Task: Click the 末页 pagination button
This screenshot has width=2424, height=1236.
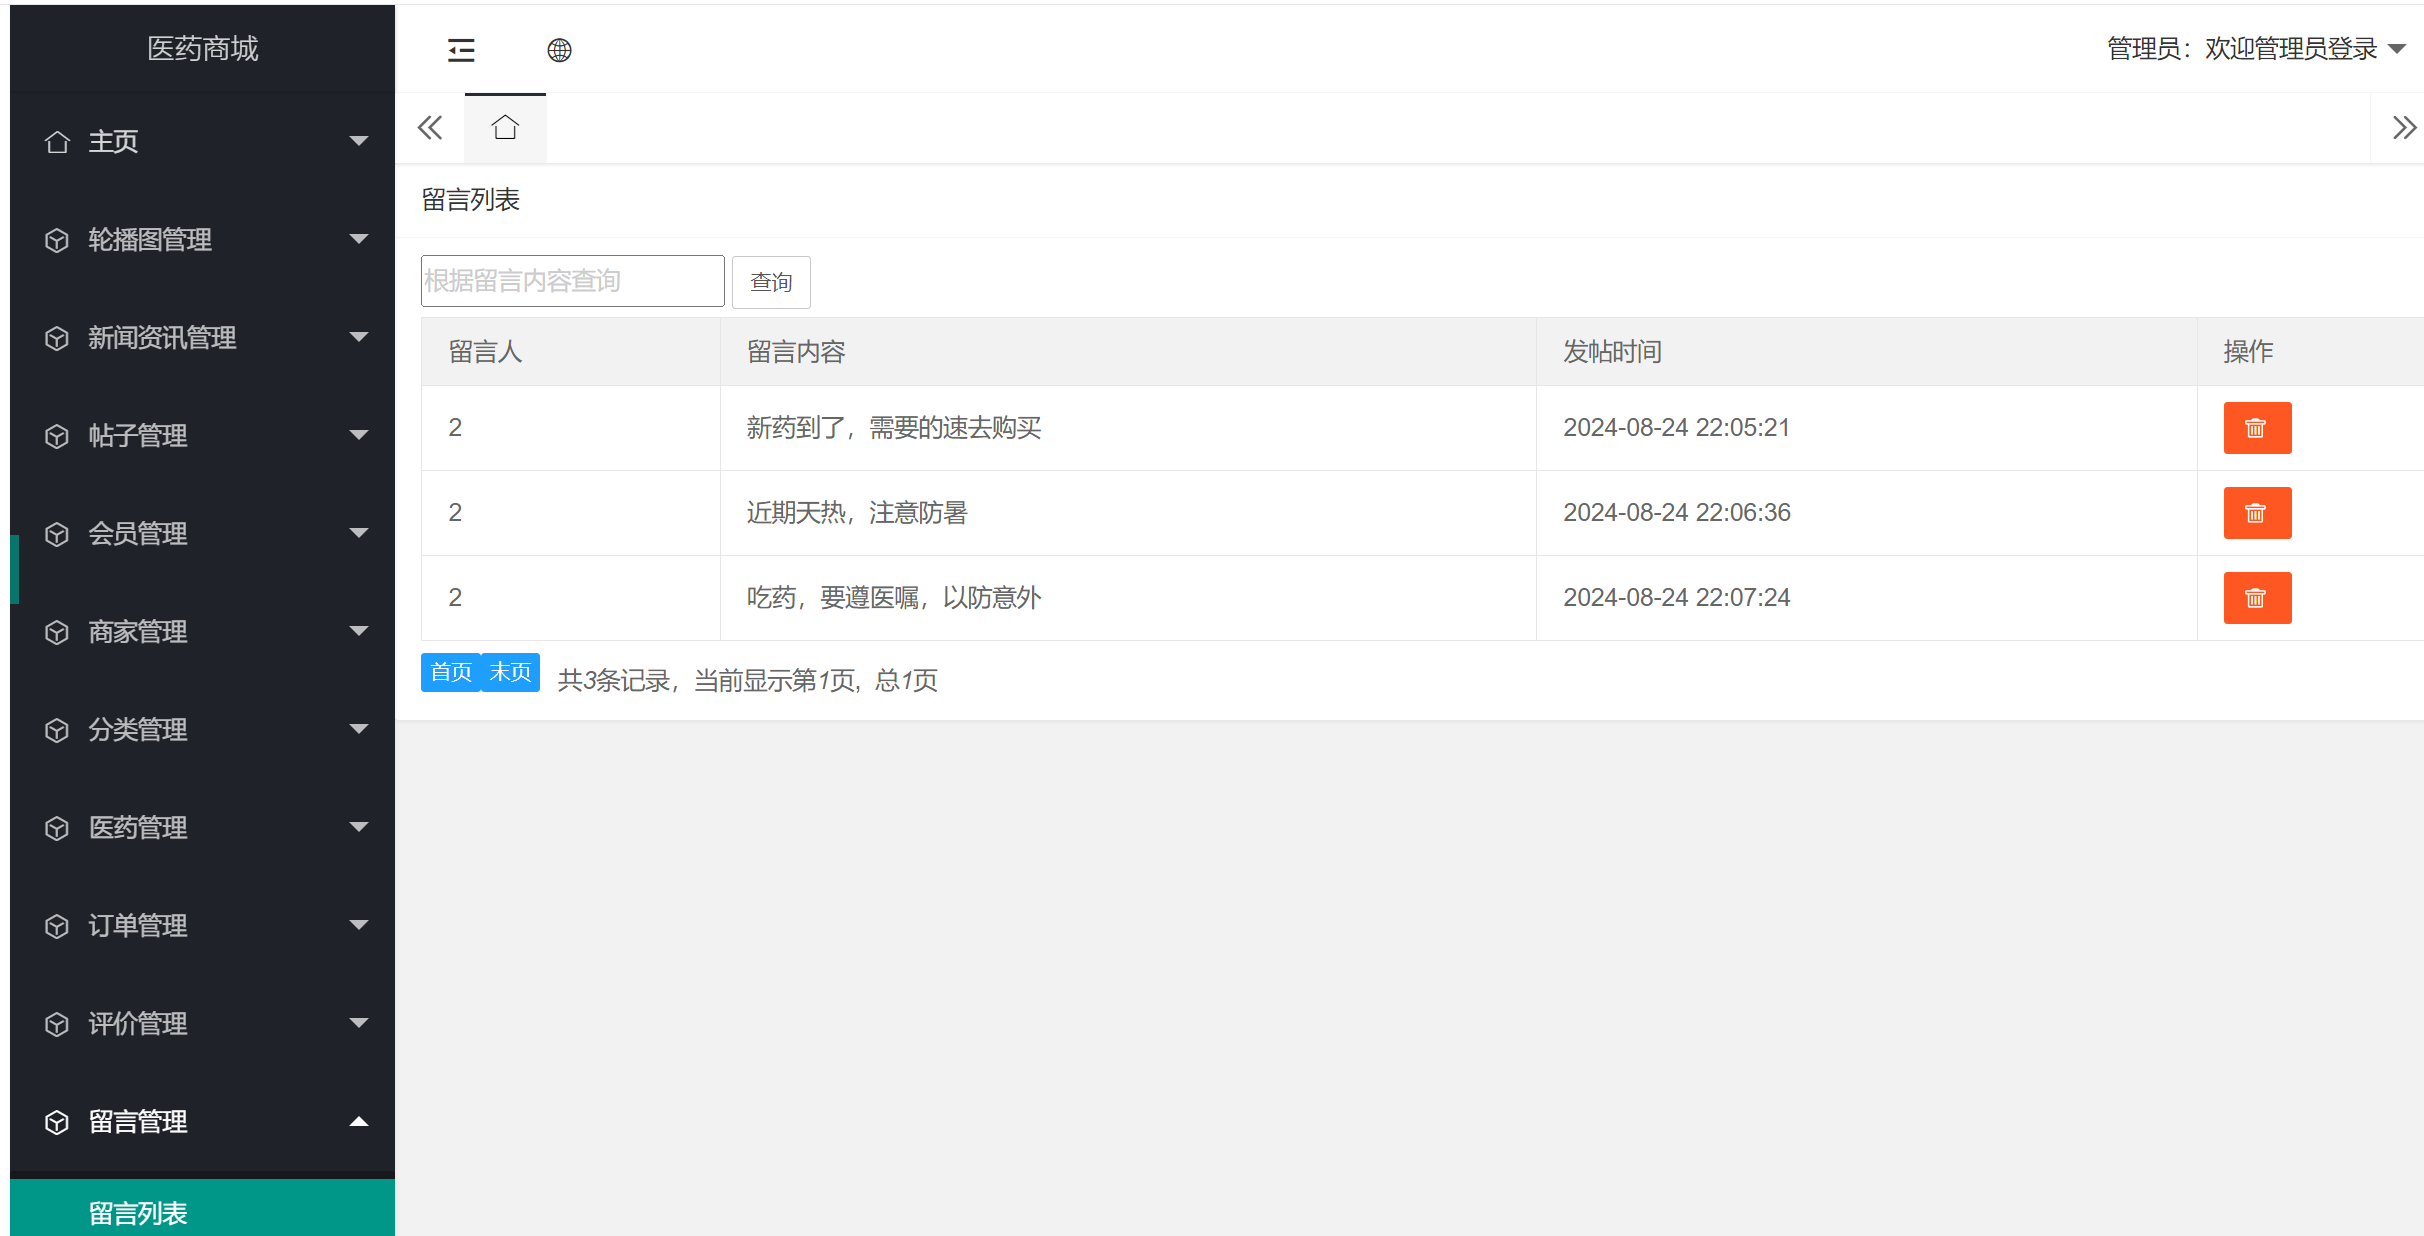Action: point(510,672)
